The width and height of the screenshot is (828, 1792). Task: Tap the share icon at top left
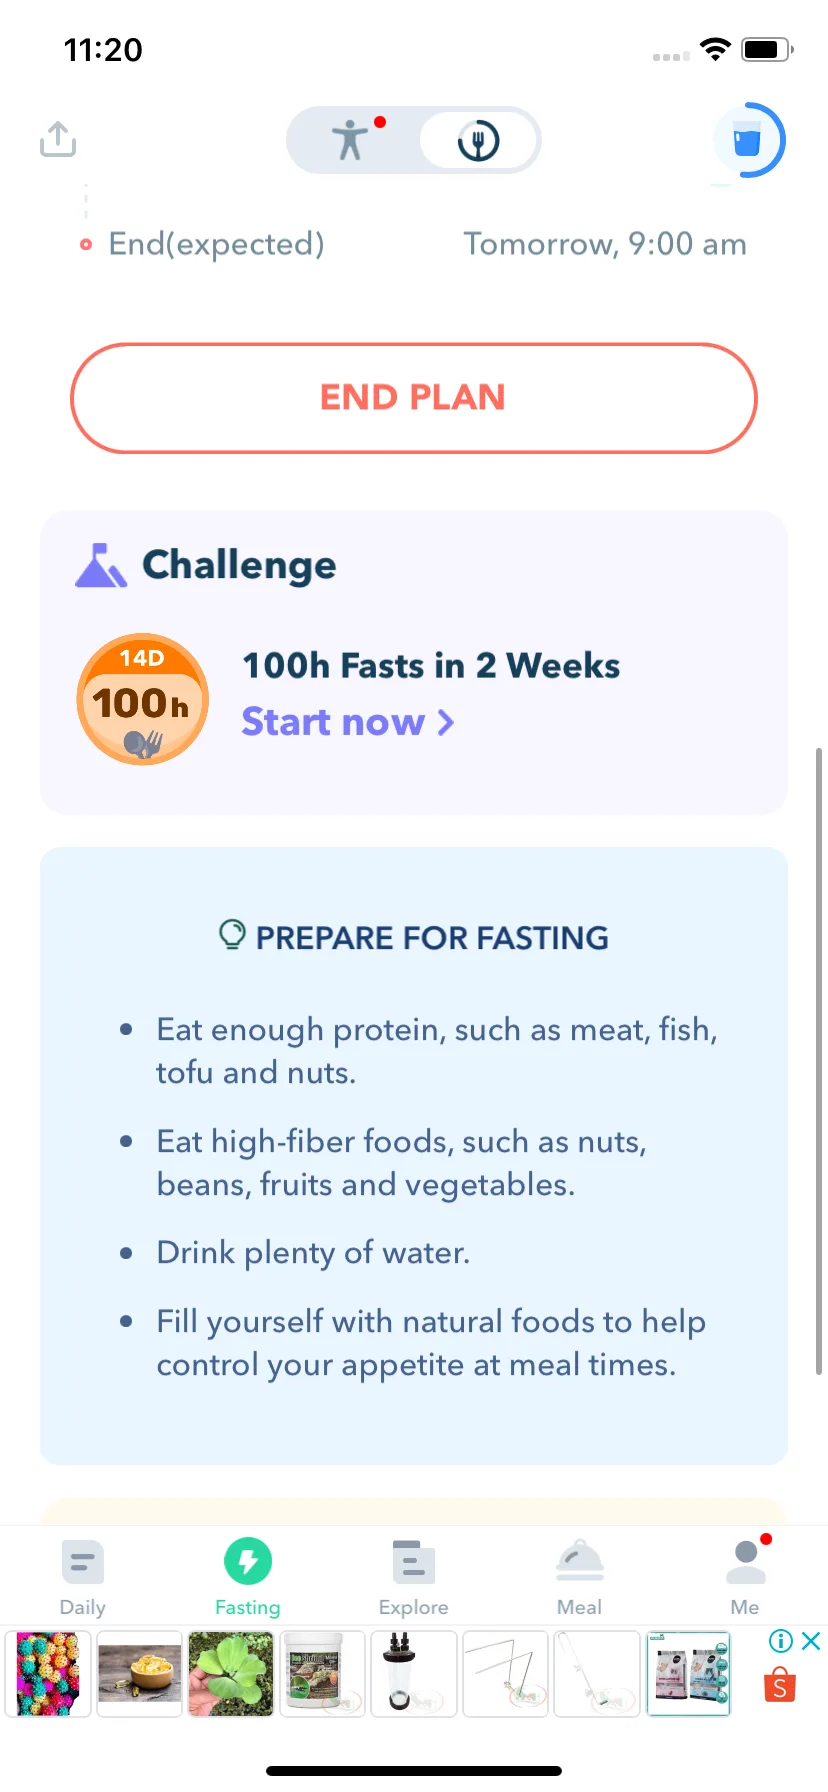[x=58, y=139]
